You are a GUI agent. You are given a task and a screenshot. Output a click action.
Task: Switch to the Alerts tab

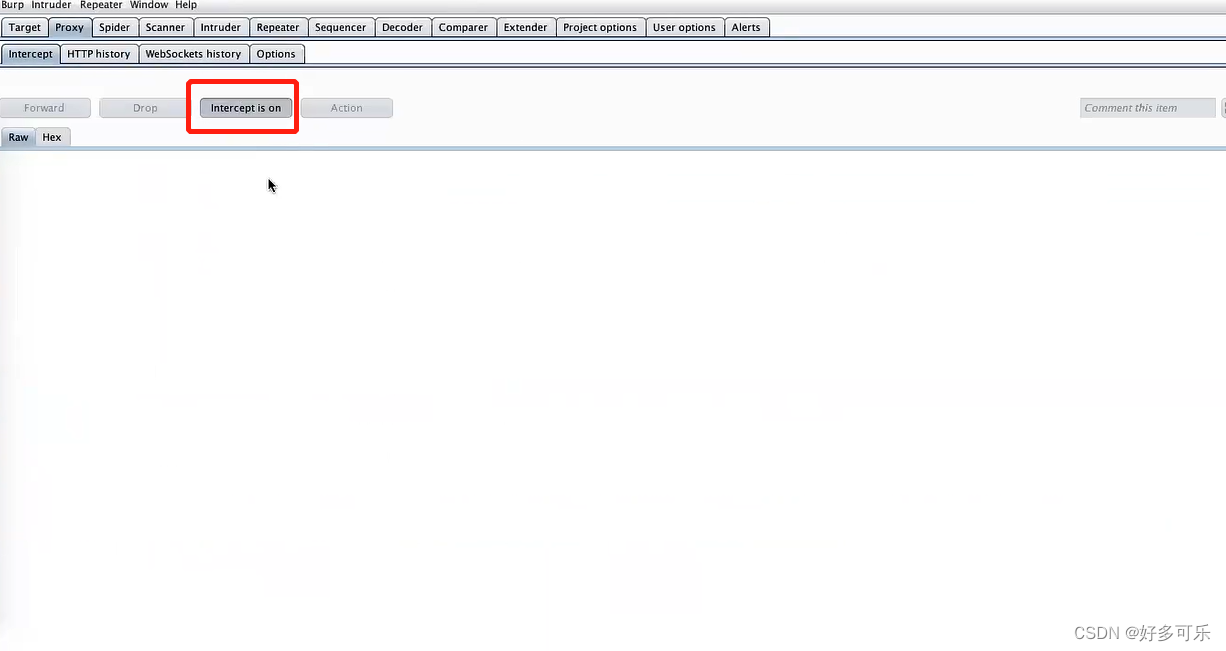[x=746, y=27]
